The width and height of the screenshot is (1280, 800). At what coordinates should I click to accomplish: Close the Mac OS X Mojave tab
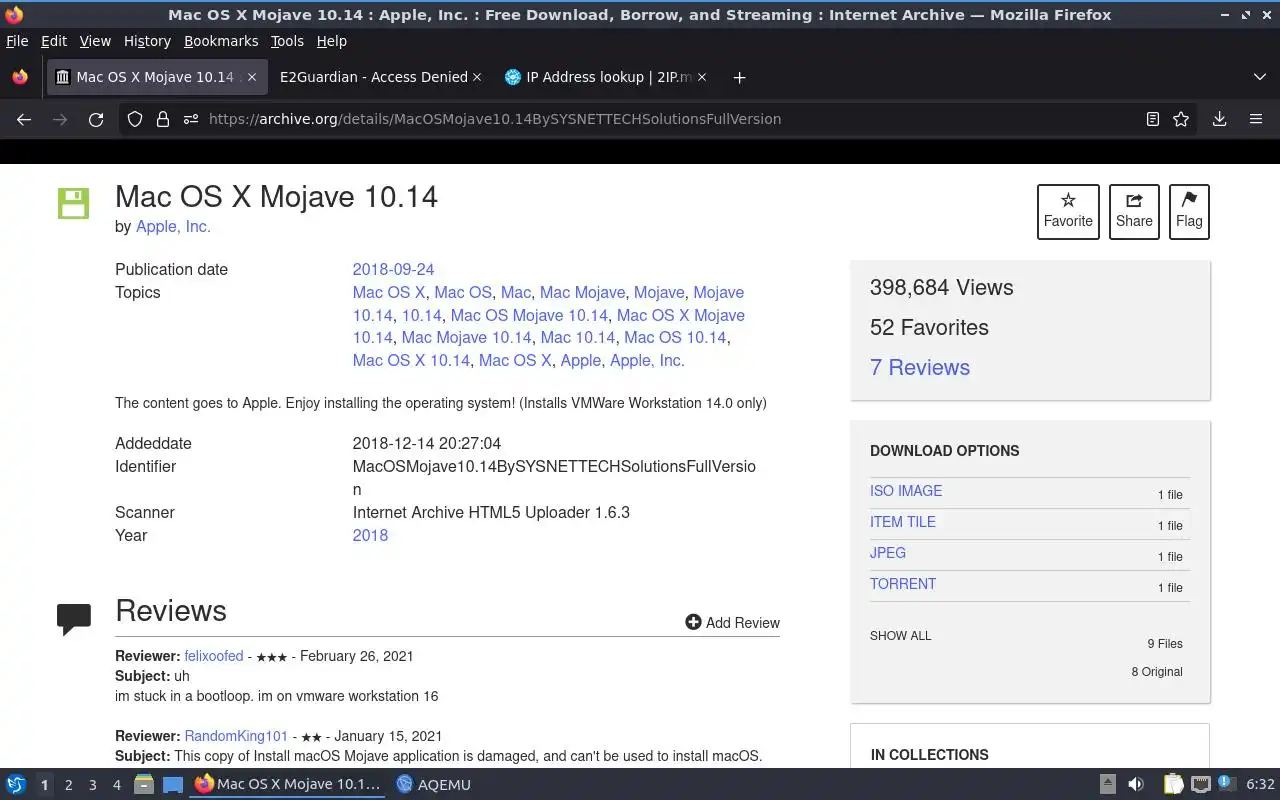(252, 77)
